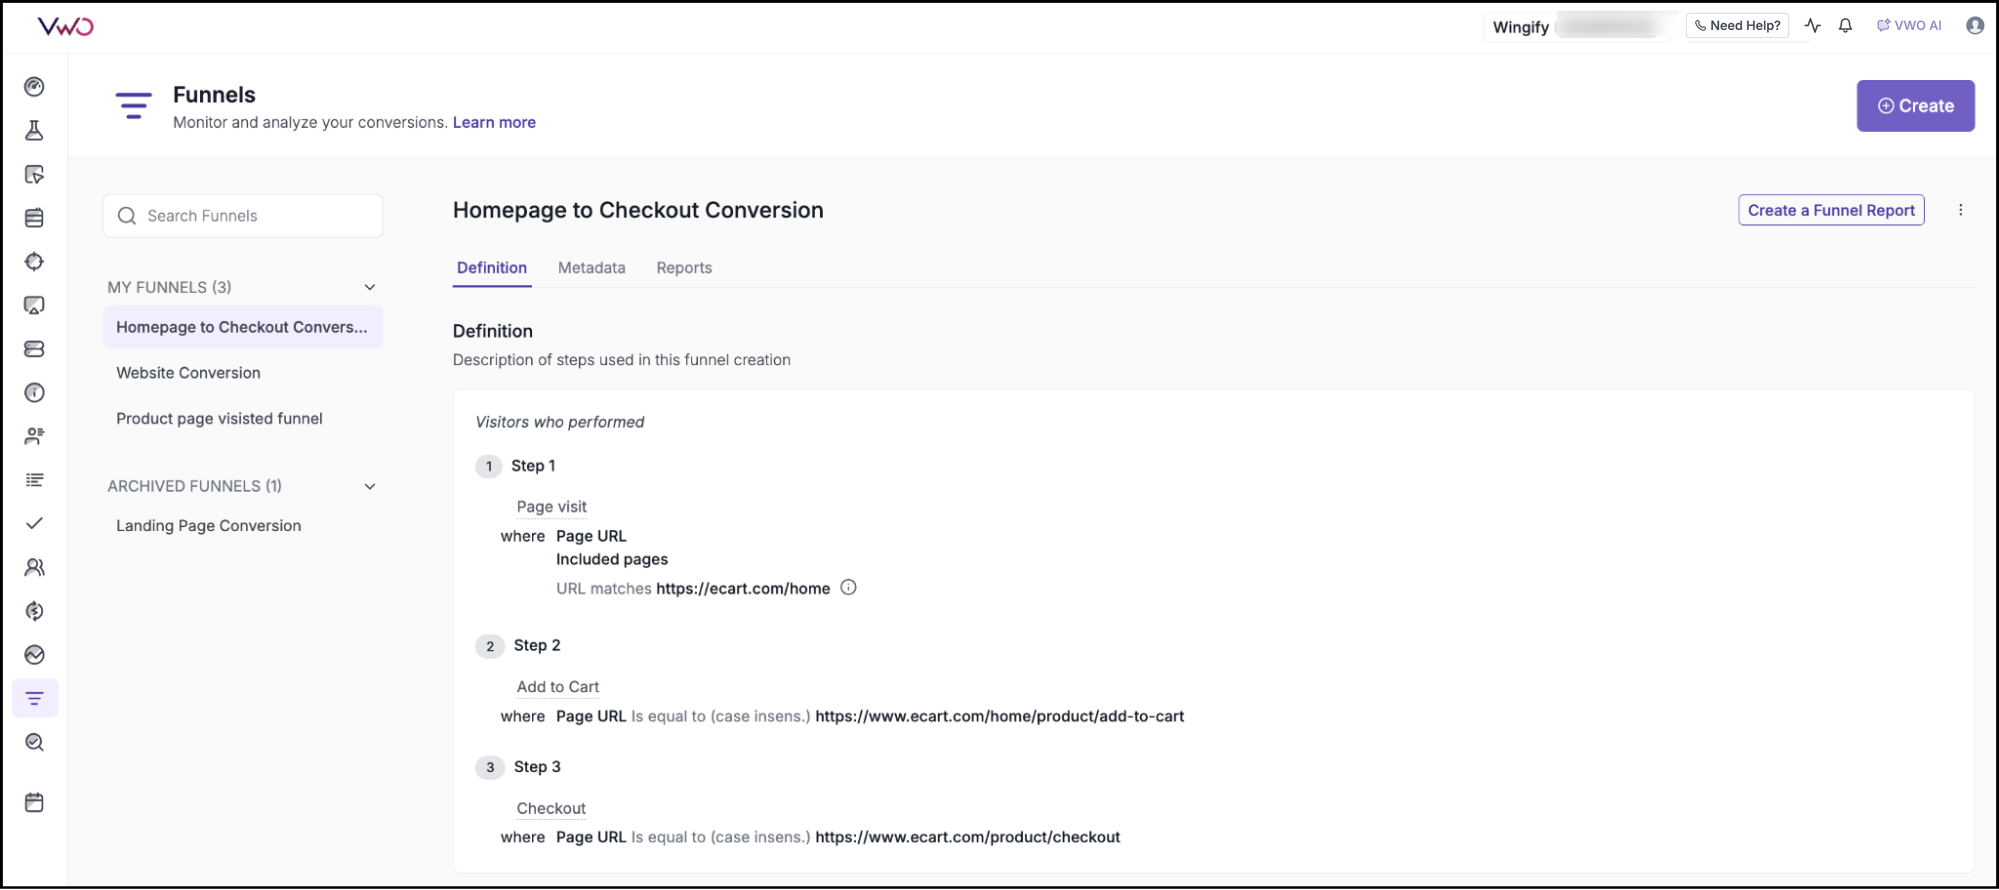Click the VWO logo

coord(65,25)
